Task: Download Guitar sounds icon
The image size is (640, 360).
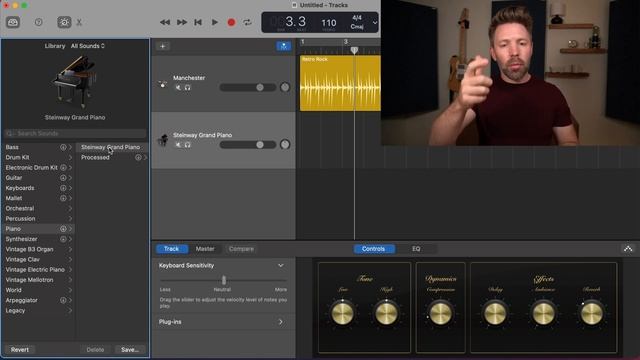Action: point(63,178)
